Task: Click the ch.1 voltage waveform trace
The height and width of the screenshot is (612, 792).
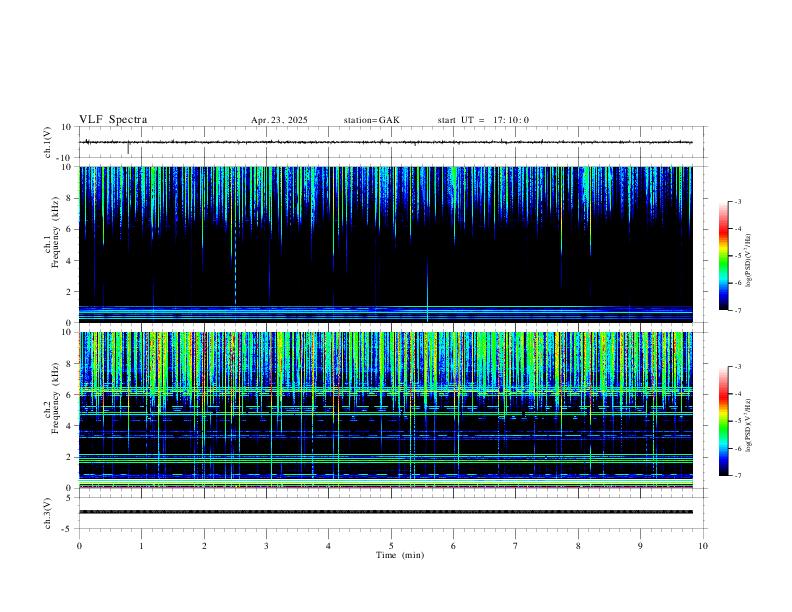Action: click(385, 142)
